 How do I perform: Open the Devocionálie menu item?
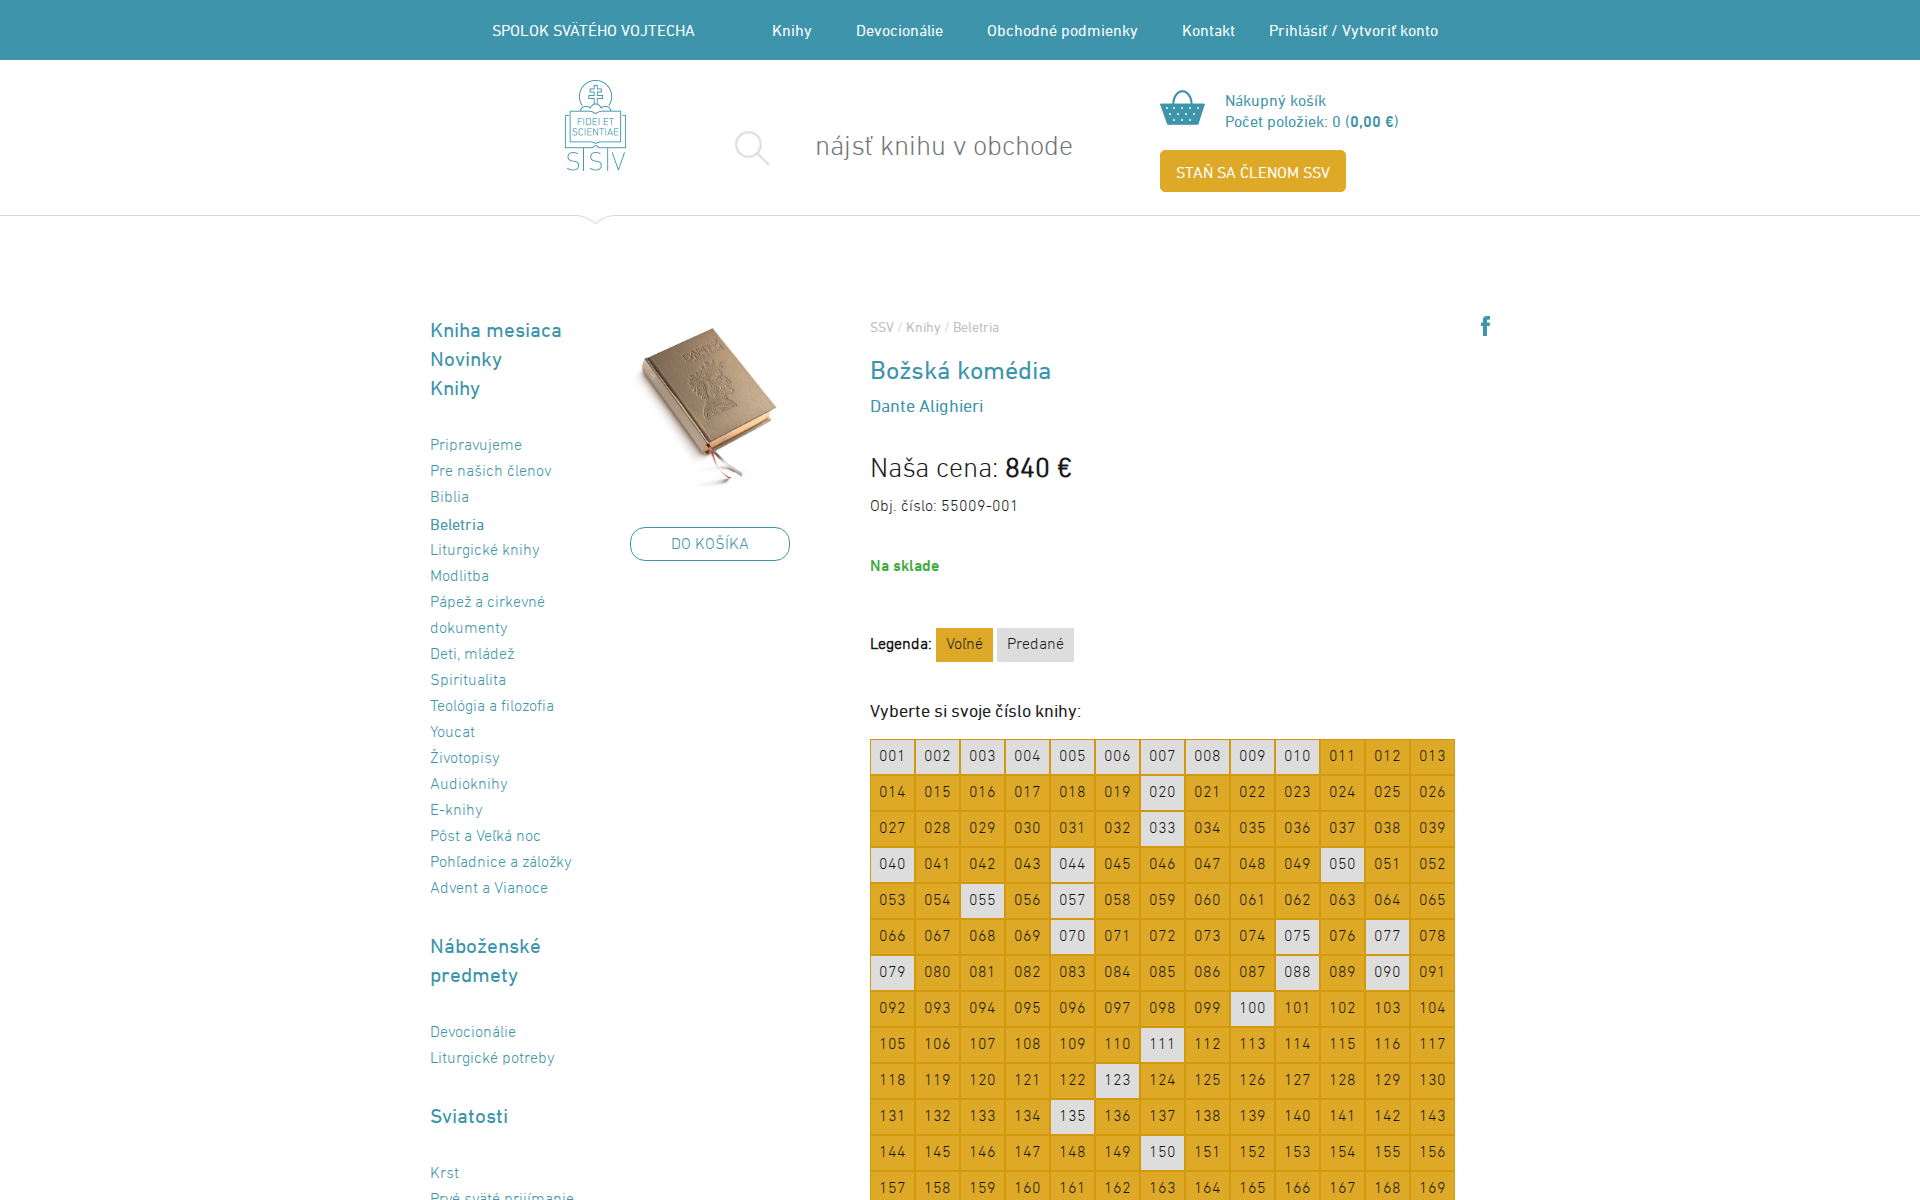click(899, 31)
